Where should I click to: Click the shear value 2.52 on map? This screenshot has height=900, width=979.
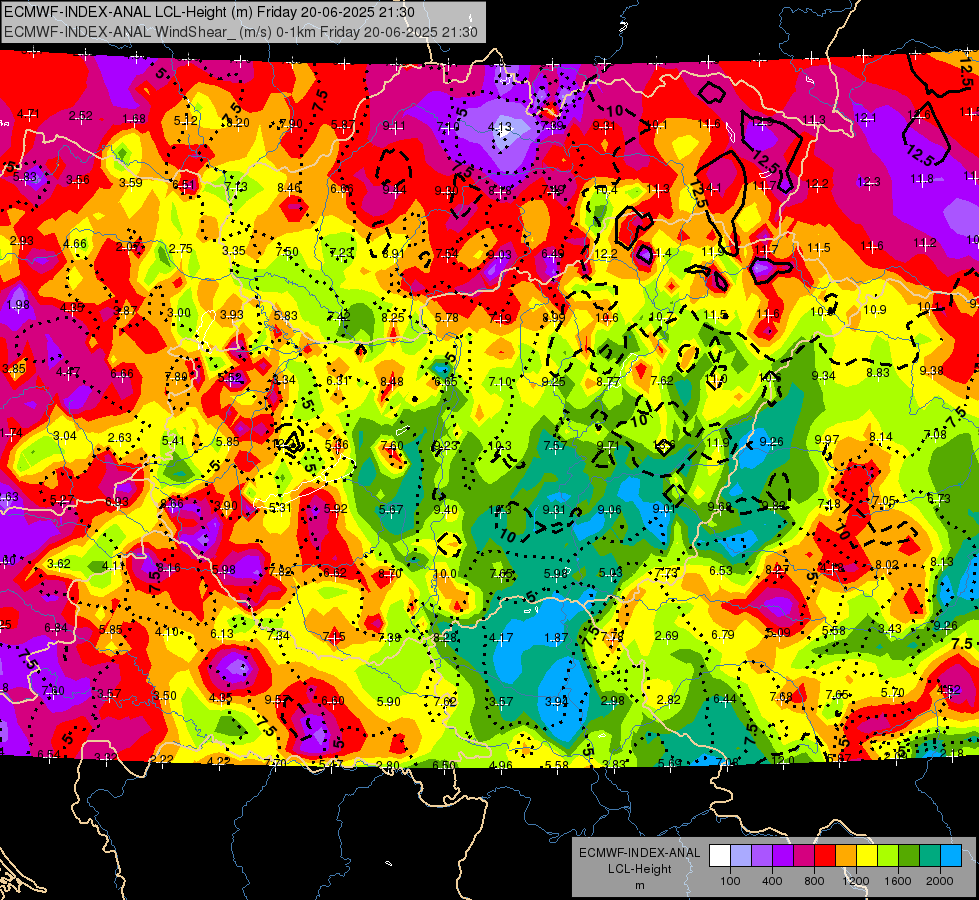(x=81, y=116)
